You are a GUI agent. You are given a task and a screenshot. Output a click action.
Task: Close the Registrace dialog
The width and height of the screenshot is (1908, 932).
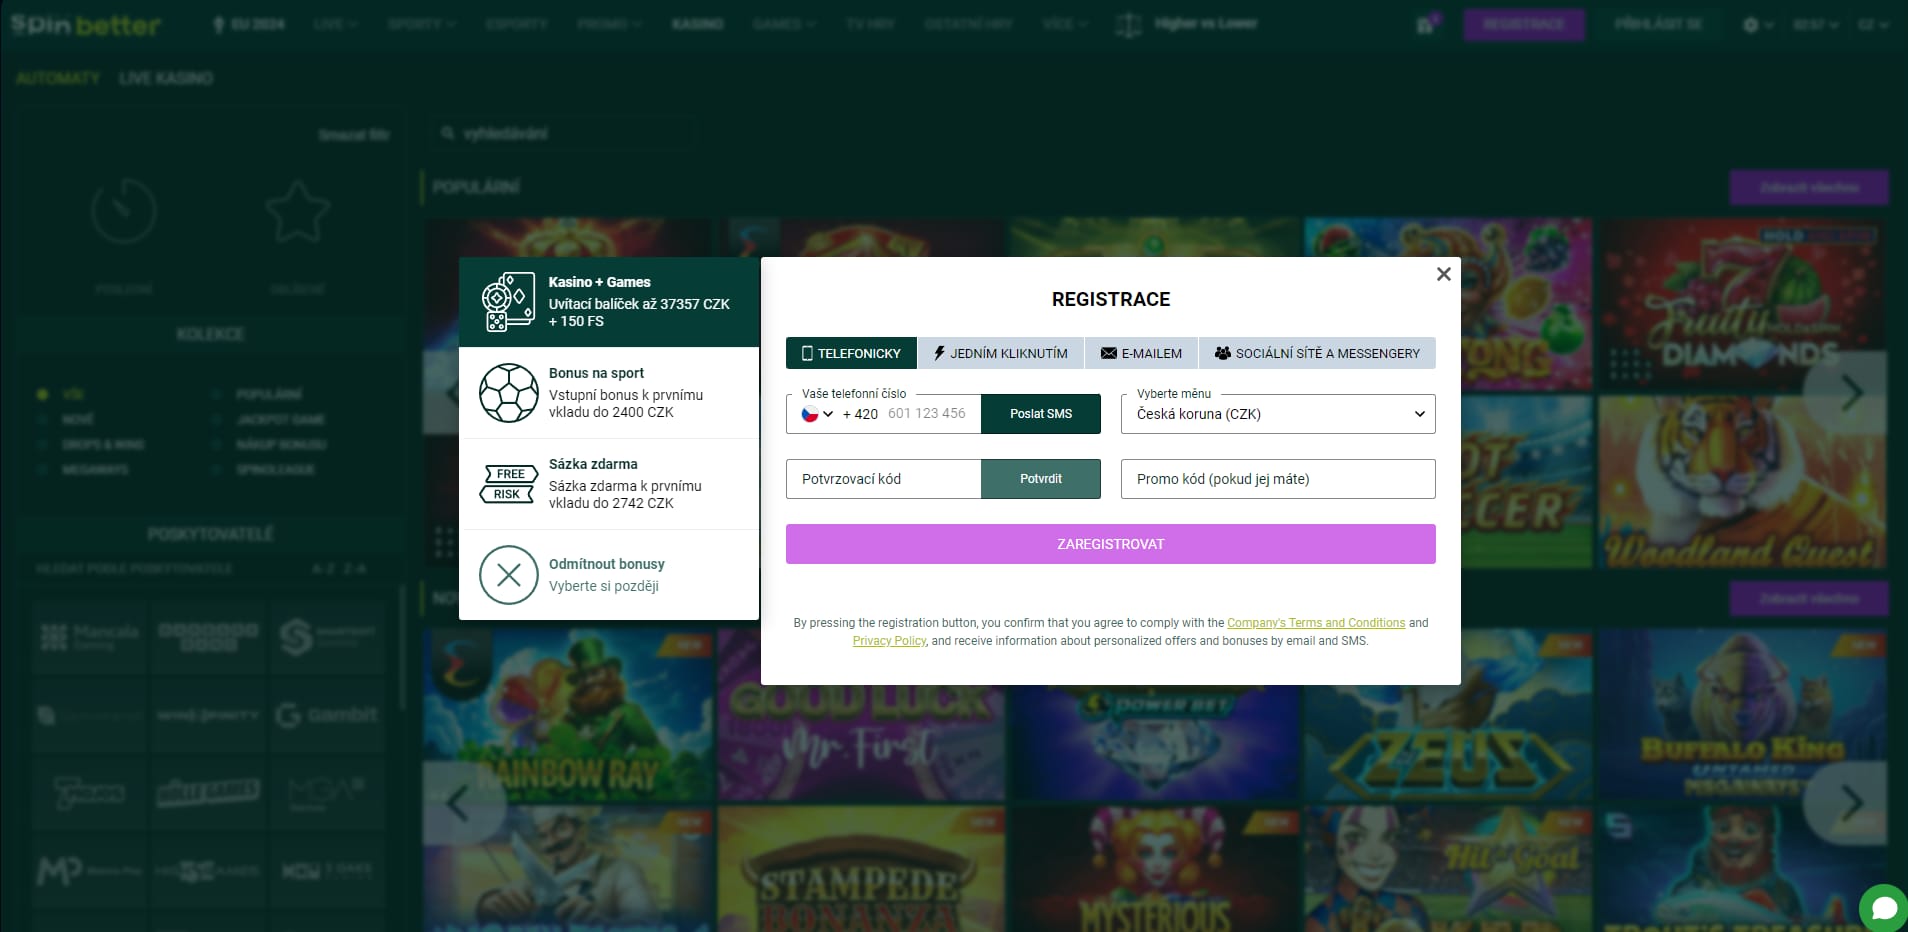coord(1443,274)
